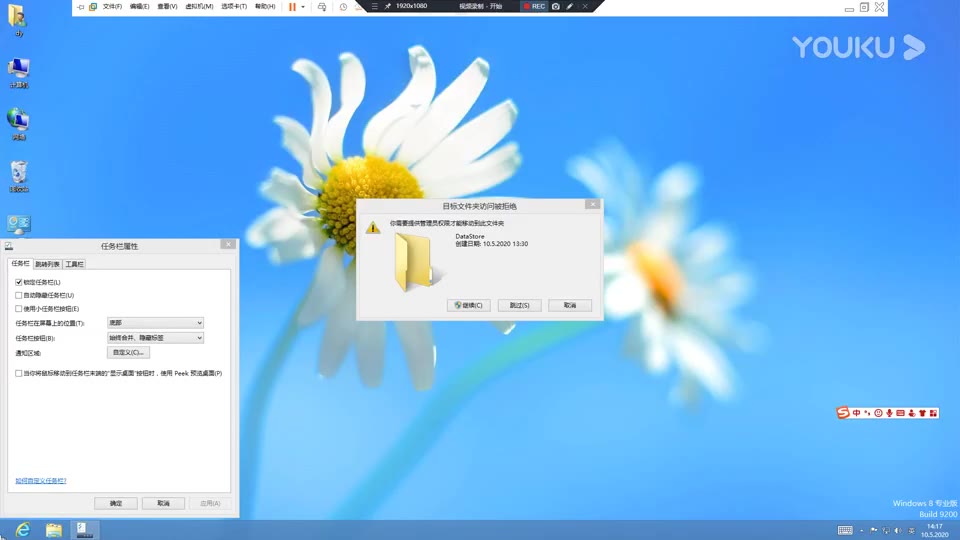Open the 帮助(H) menu
The height and width of the screenshot is (540, 960).
click(265, 7)
